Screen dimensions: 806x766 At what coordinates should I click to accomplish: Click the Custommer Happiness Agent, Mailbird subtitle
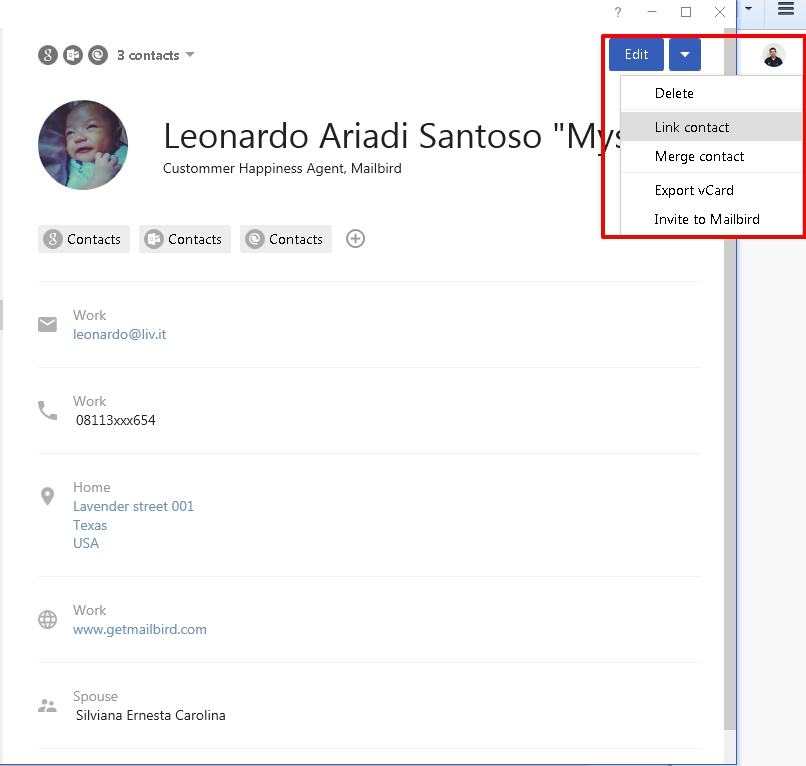coord(282,168)
